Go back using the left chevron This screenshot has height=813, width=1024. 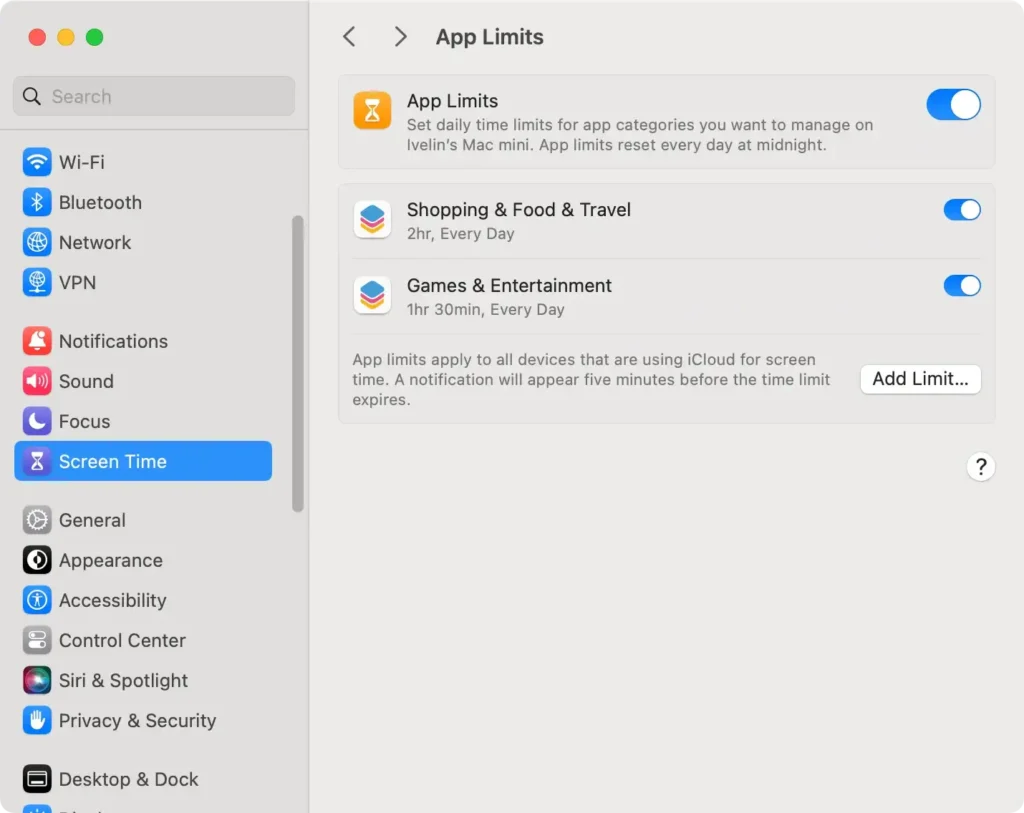349,37
